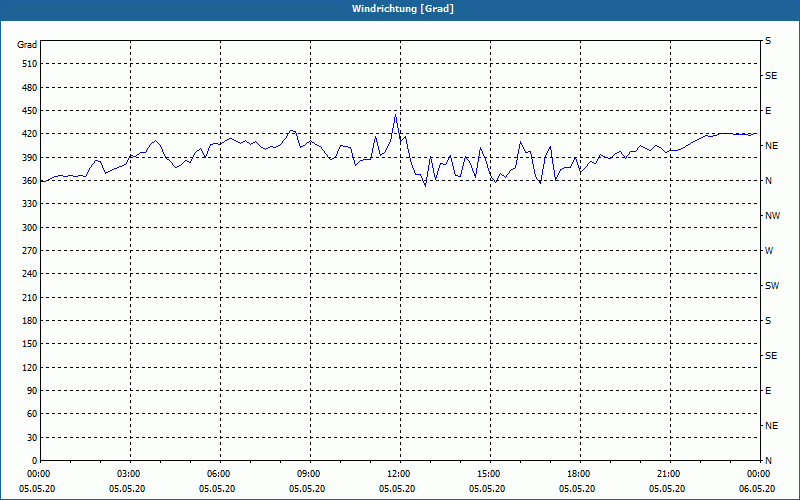Select the SE compass label between 120 and 150
Screen dimensions: 800x500
(x=771, y=356)
